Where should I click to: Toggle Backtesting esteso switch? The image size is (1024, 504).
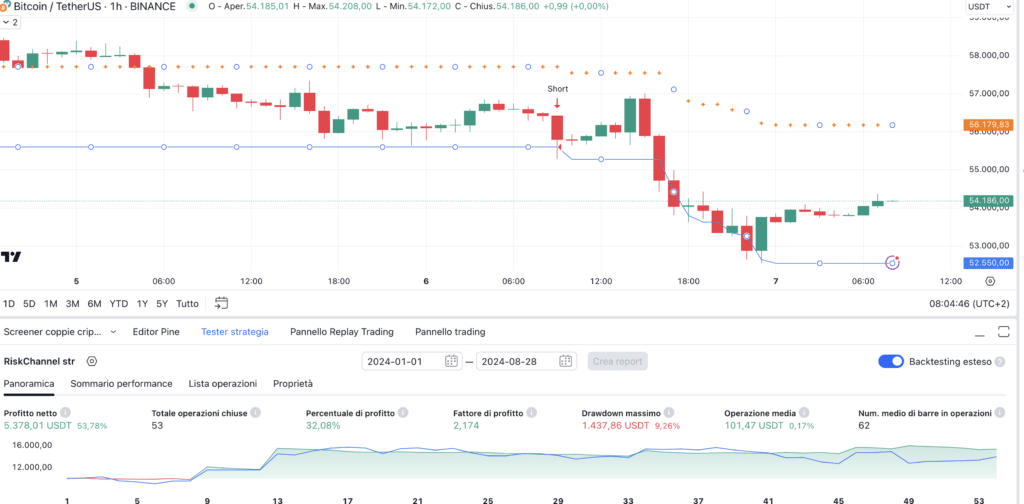click(x=891, y=362)
